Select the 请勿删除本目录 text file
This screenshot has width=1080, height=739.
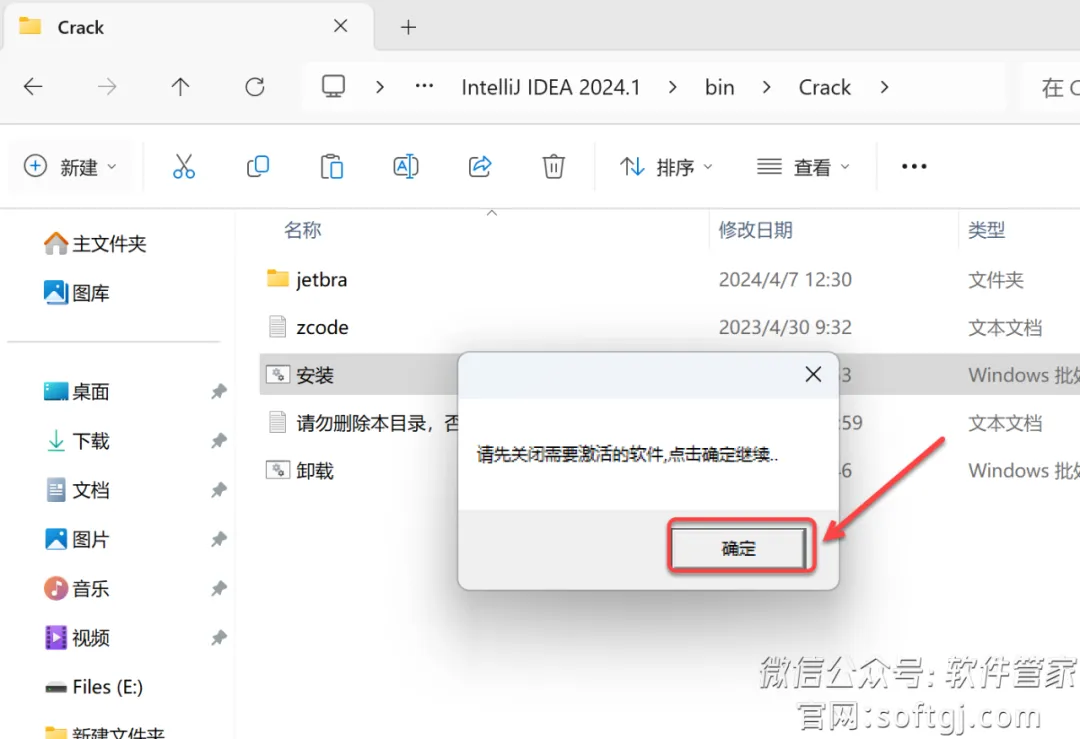point(377,423)
